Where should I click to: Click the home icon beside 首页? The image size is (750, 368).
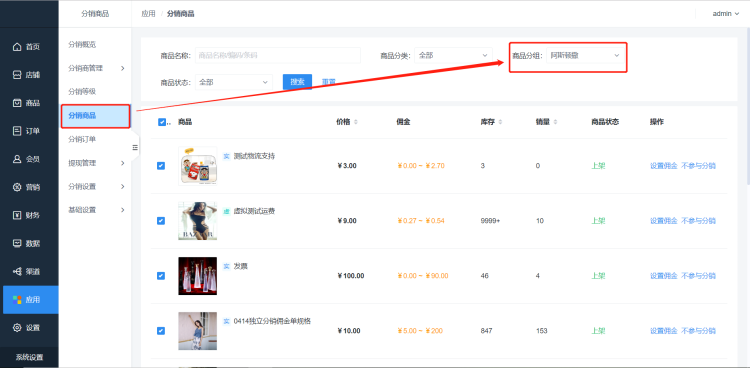[17, 47]
